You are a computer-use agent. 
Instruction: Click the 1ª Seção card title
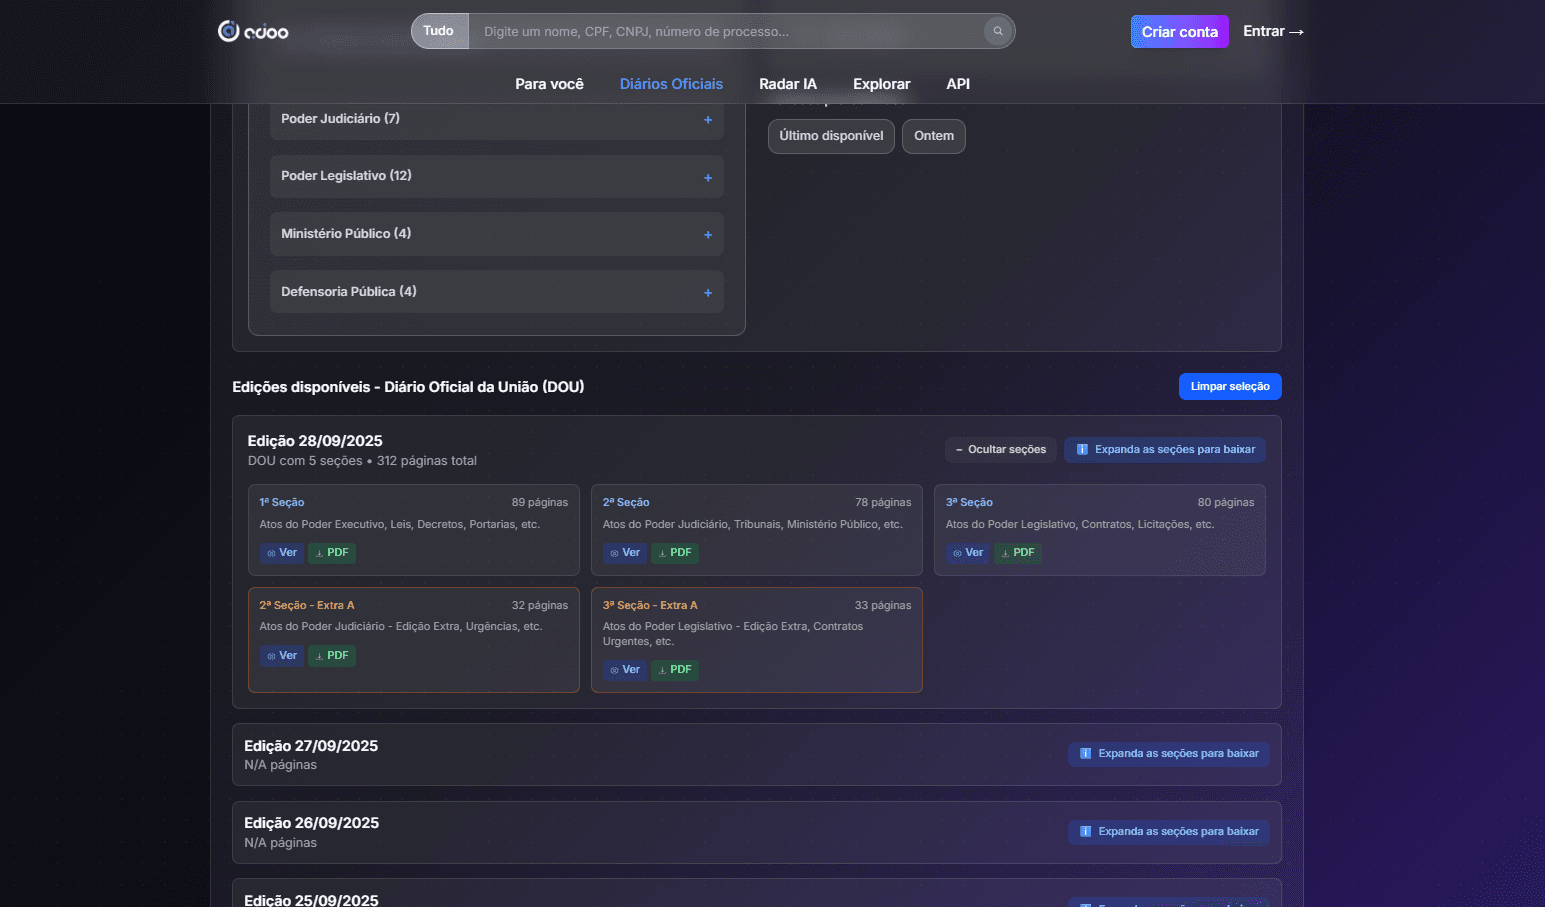coord(282,503)
